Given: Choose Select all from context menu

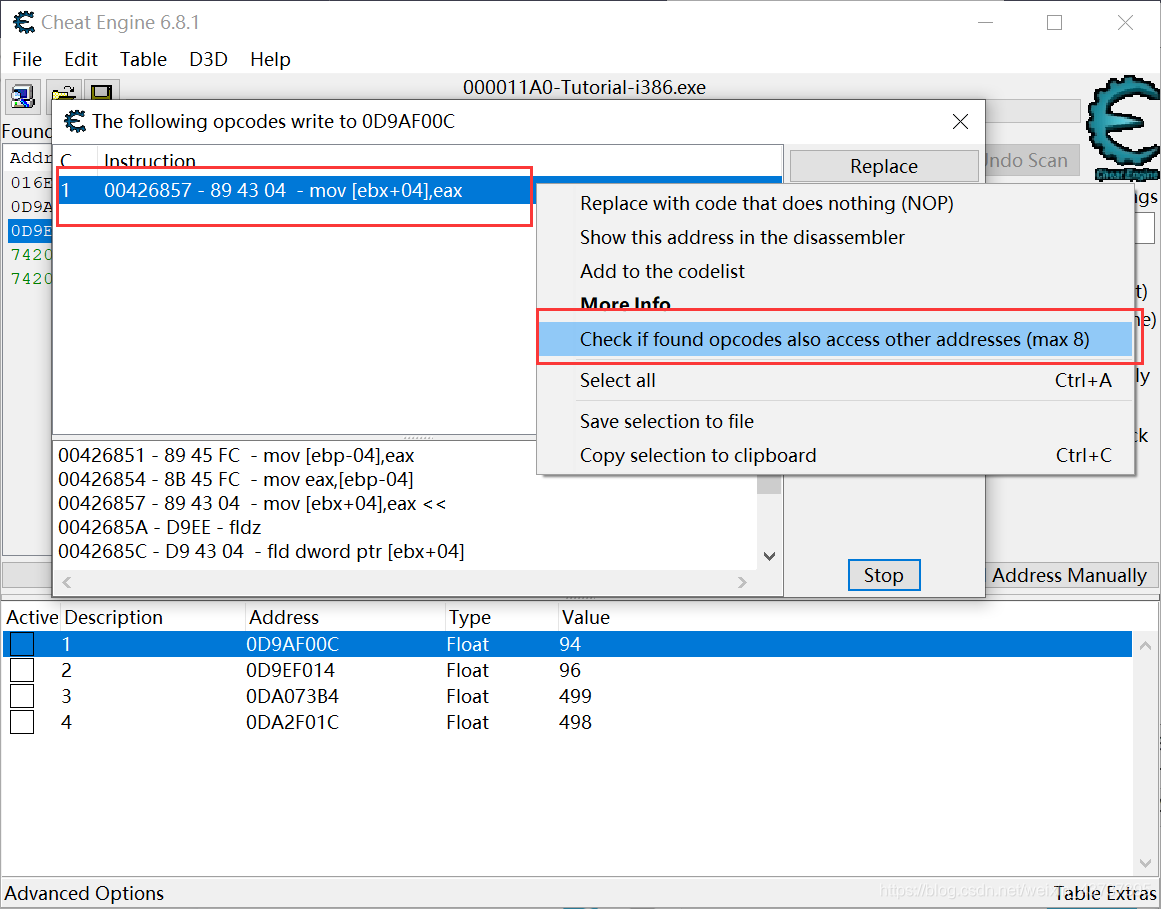Looking at the screenshot, I should [x=835, y=380].
